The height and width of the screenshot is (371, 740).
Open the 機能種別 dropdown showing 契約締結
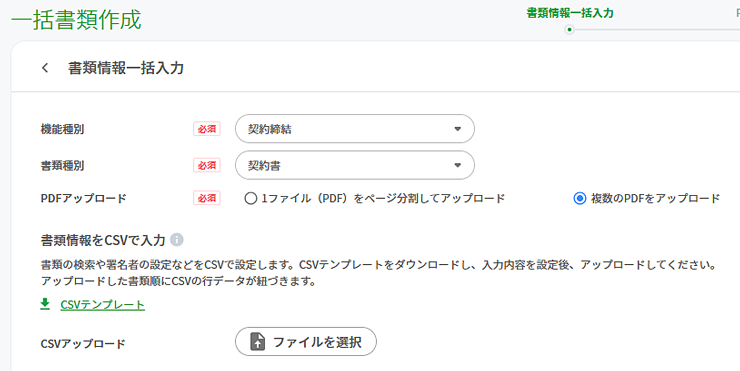pos(355,128)
